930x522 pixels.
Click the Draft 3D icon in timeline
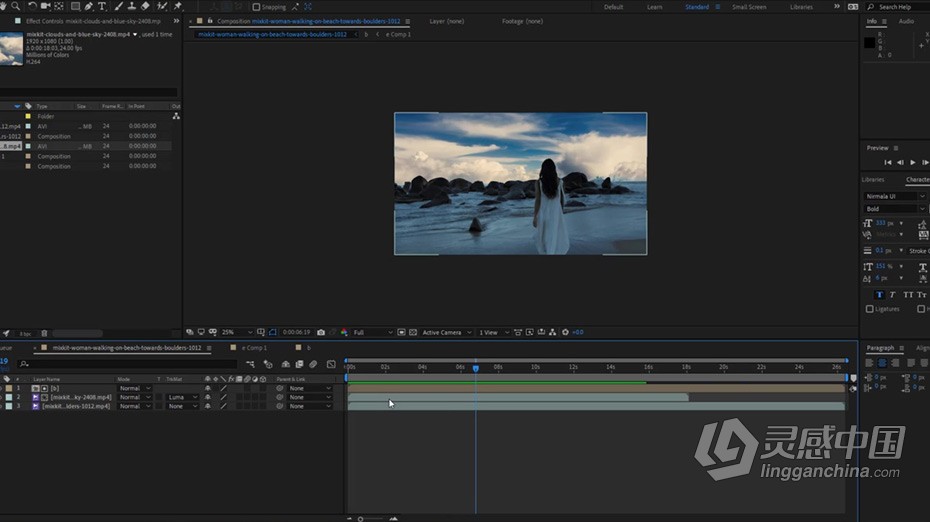tap(268, 364)
